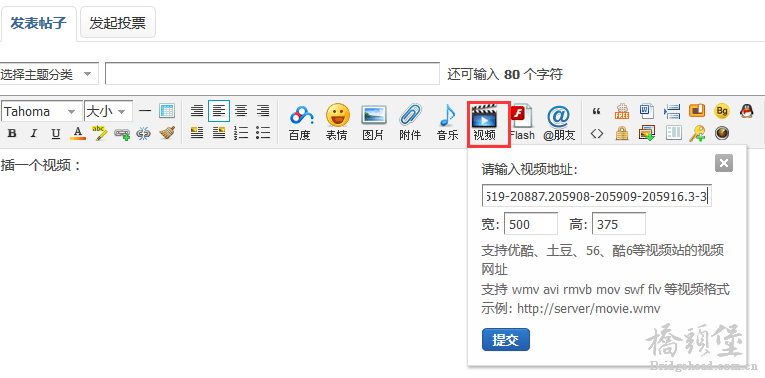
Task: Click the http://server/movie.wmv example text
Action: coord(588,309)
